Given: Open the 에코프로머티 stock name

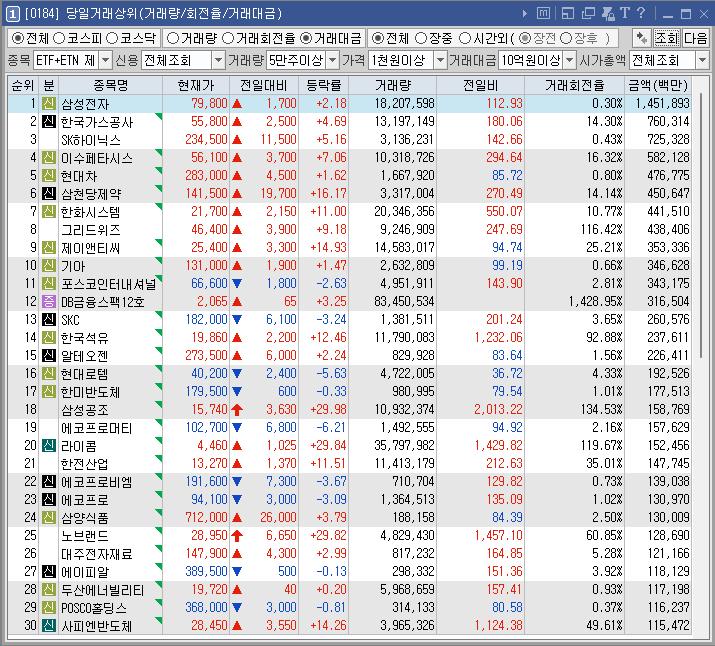Looking at the screenshot, I should click(x=96, y=428).
